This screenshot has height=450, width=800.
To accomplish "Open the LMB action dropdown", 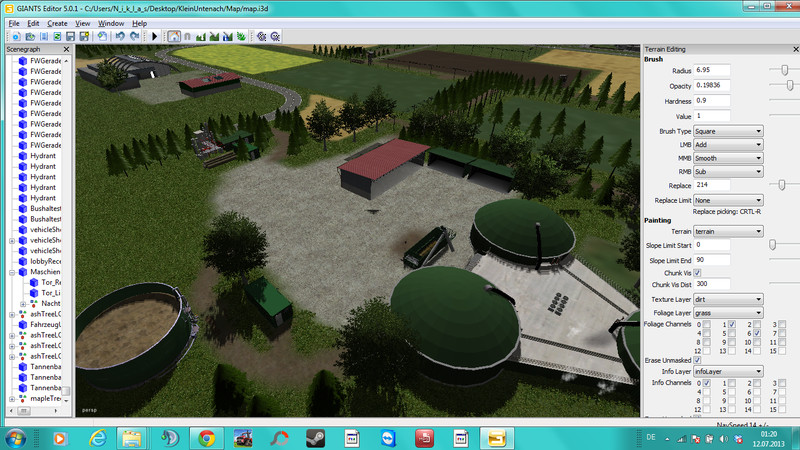I will pyautogui.click(x=728, y=145).
